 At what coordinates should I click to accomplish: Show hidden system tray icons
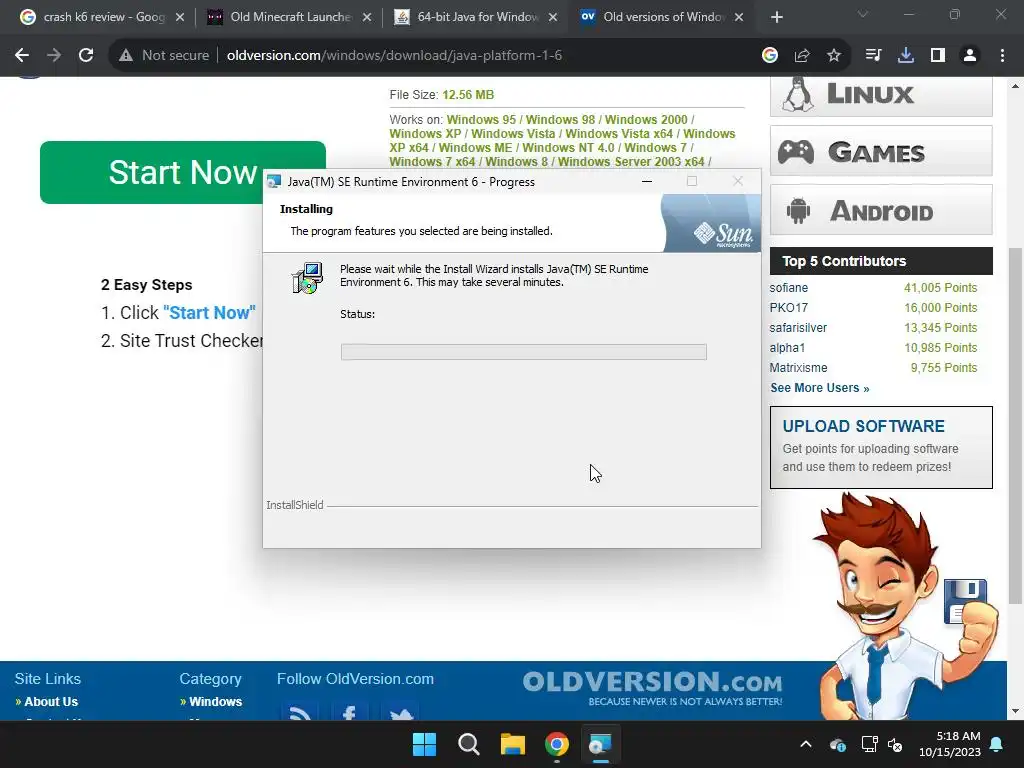pyautogui.click(x=806, y=744)
